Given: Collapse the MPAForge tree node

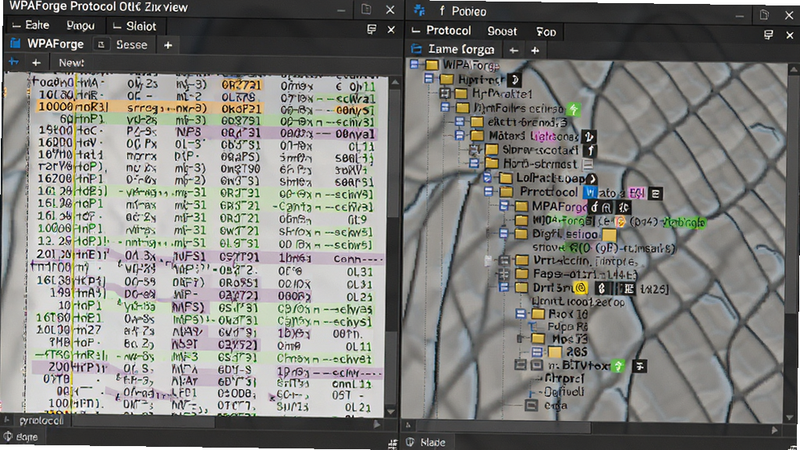Looking at the screenshot, I should [504, 206].
